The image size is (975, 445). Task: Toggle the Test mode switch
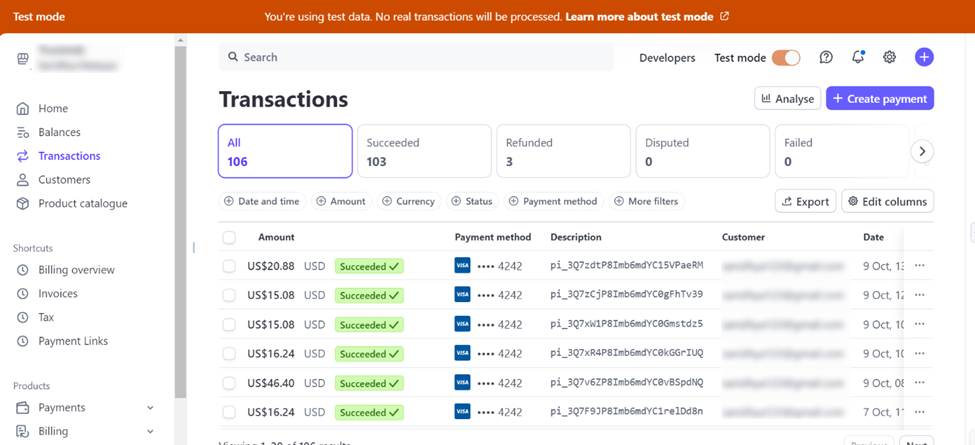tap(786, 58)
